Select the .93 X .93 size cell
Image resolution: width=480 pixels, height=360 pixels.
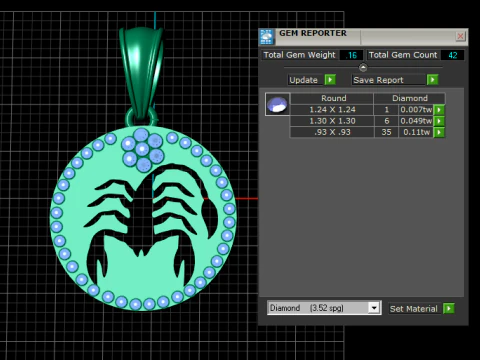(332, 132)
